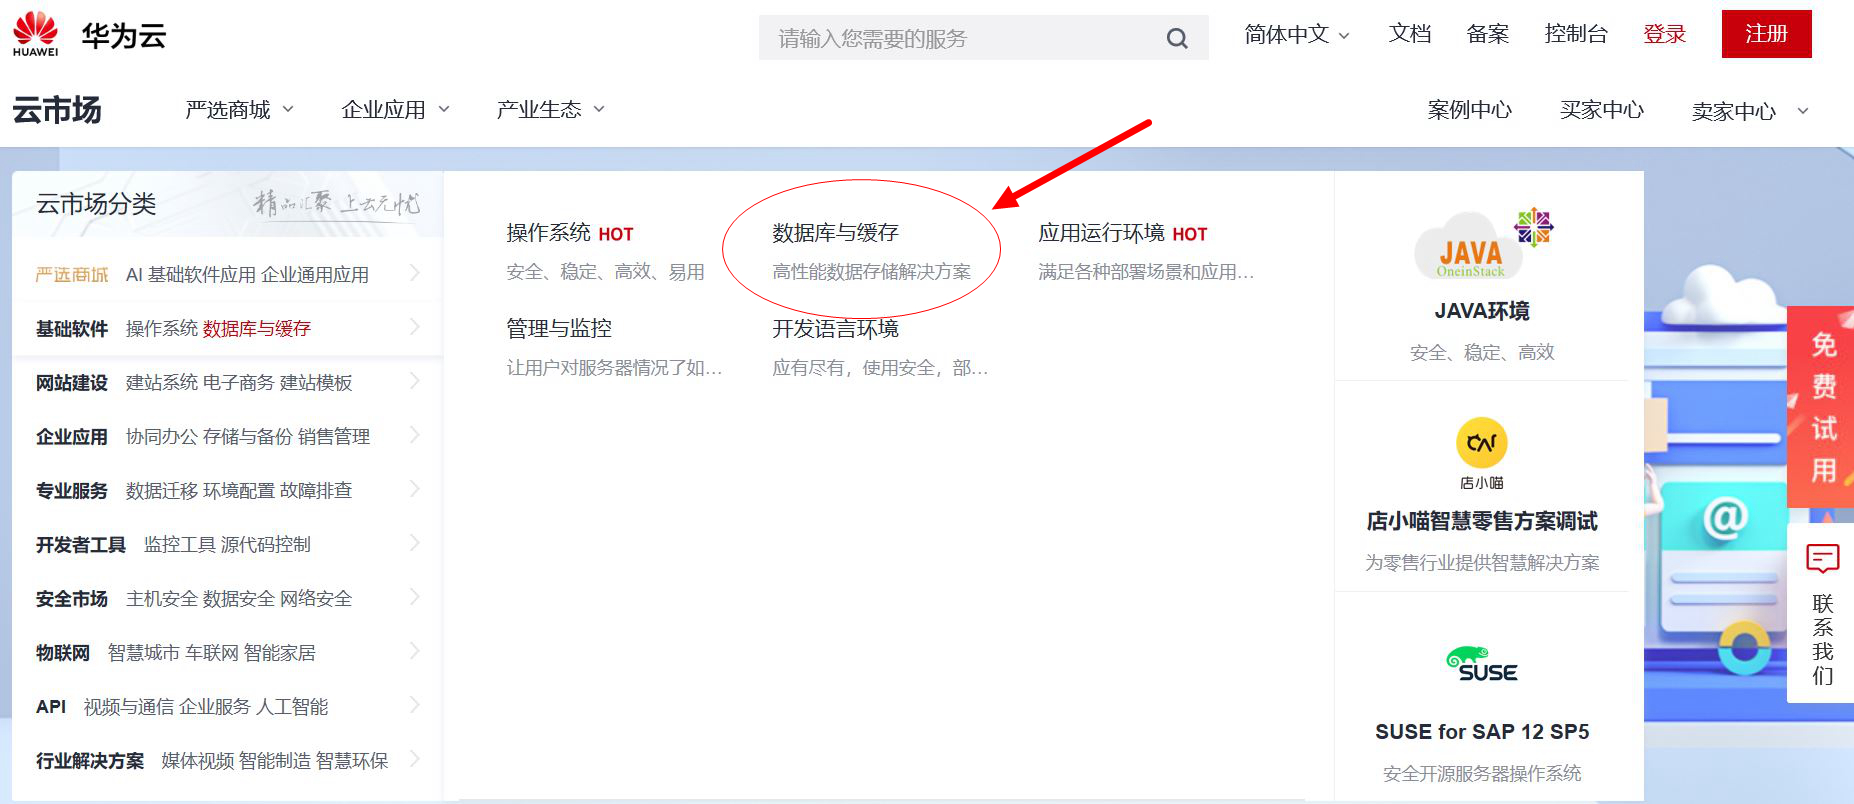Click the red 注册 button
Screen dimensions: 1854x804
[1766, 34]
